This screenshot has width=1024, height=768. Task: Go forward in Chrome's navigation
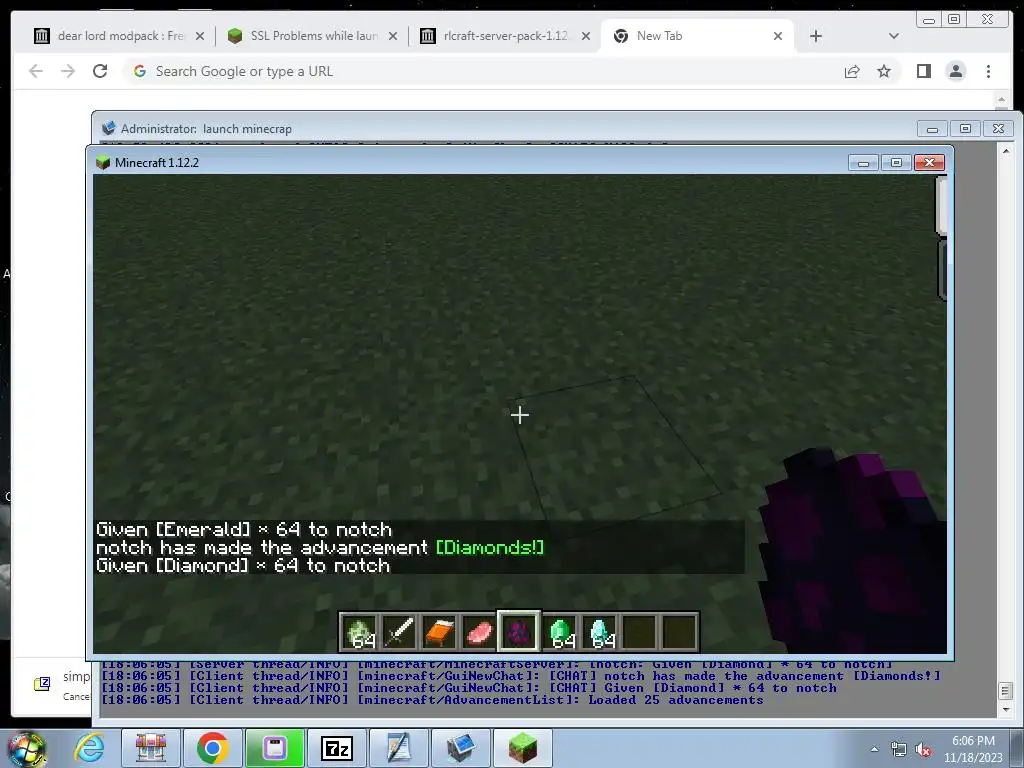pos(68,71)
